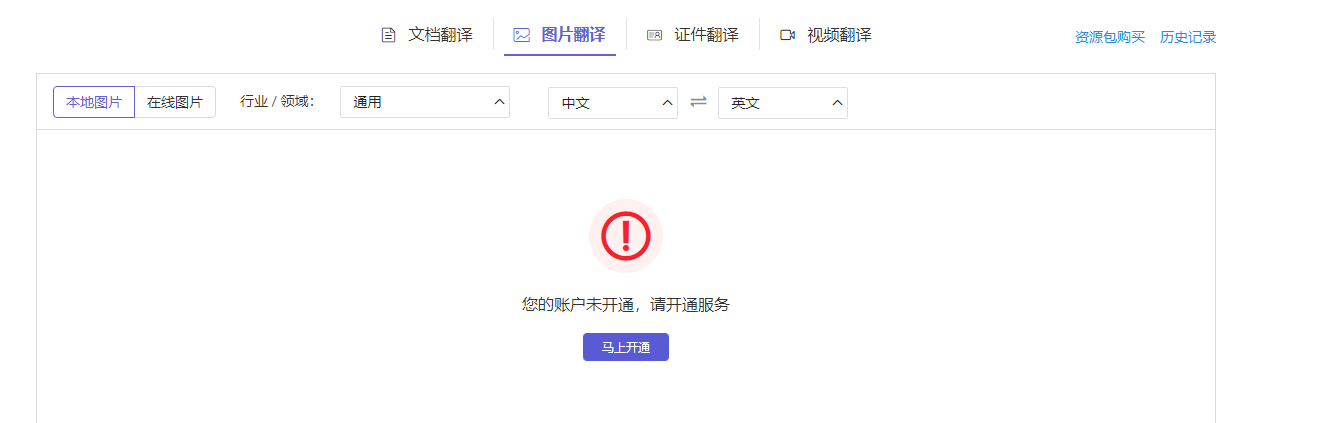Image resolution: width=1322 pixels, height=423 pixels.
Task: Go to the 视频翻译 tab
Action: pyautogui.click(x=826, y=35)
